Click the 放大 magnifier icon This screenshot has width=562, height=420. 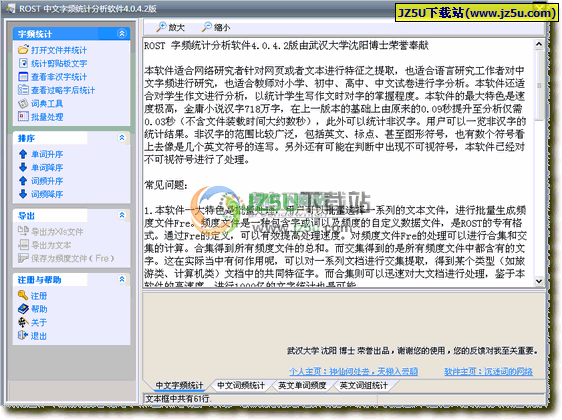tap(161, 27)
